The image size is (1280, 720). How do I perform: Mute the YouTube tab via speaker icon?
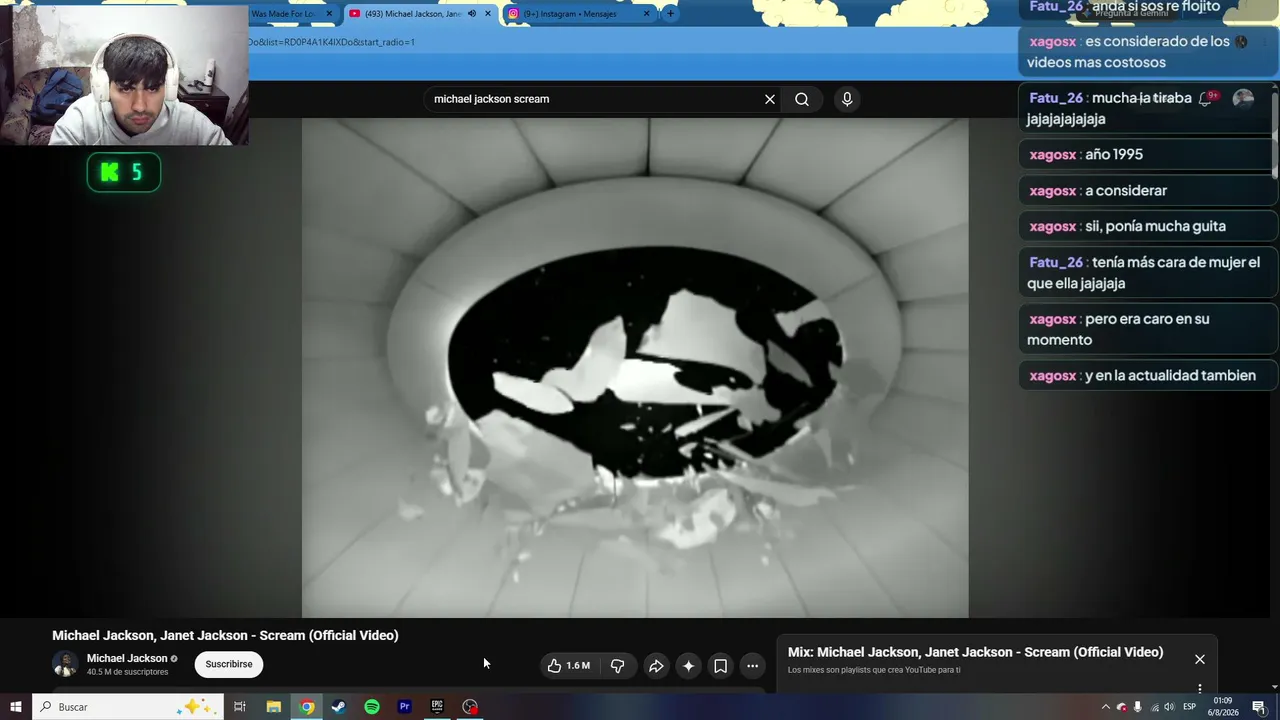472,14
